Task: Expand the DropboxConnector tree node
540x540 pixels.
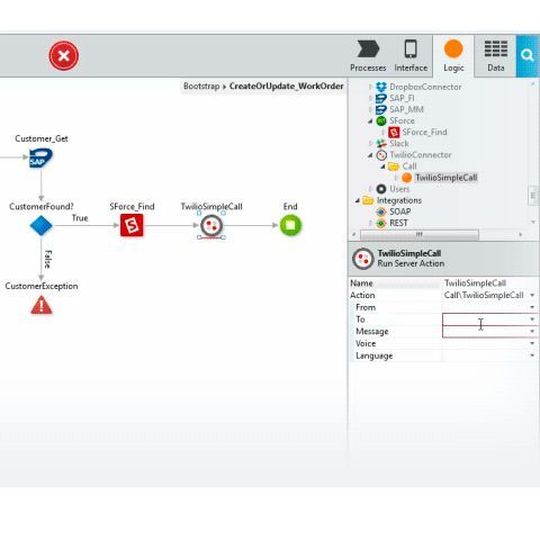Action: pos(371,87)
